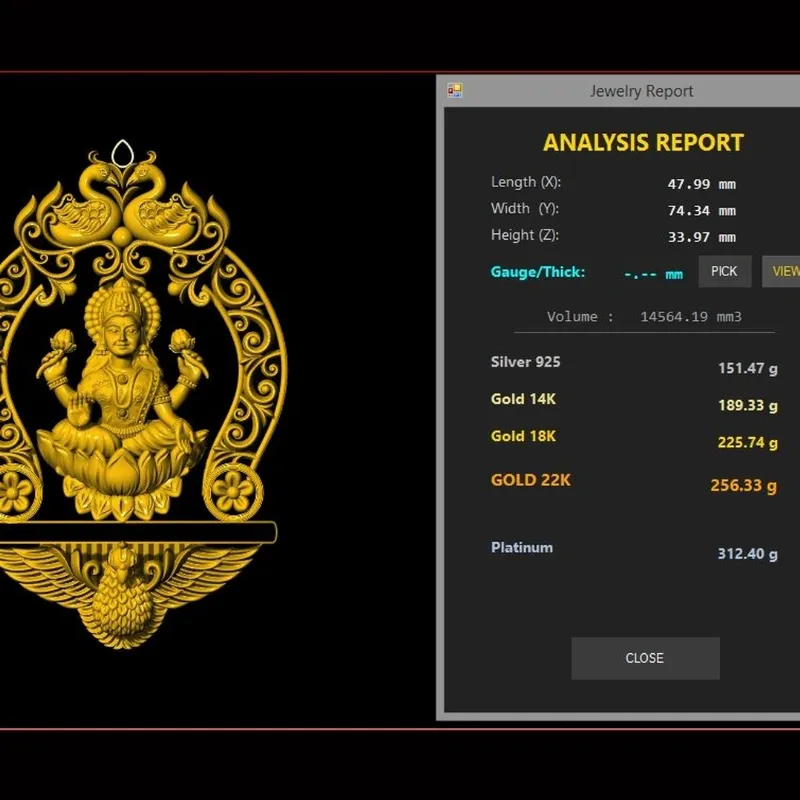The width and height of the screenshot is (800, 800).
Task: Click the VIEW button beside PICK
Action: [x=781, y=271]
